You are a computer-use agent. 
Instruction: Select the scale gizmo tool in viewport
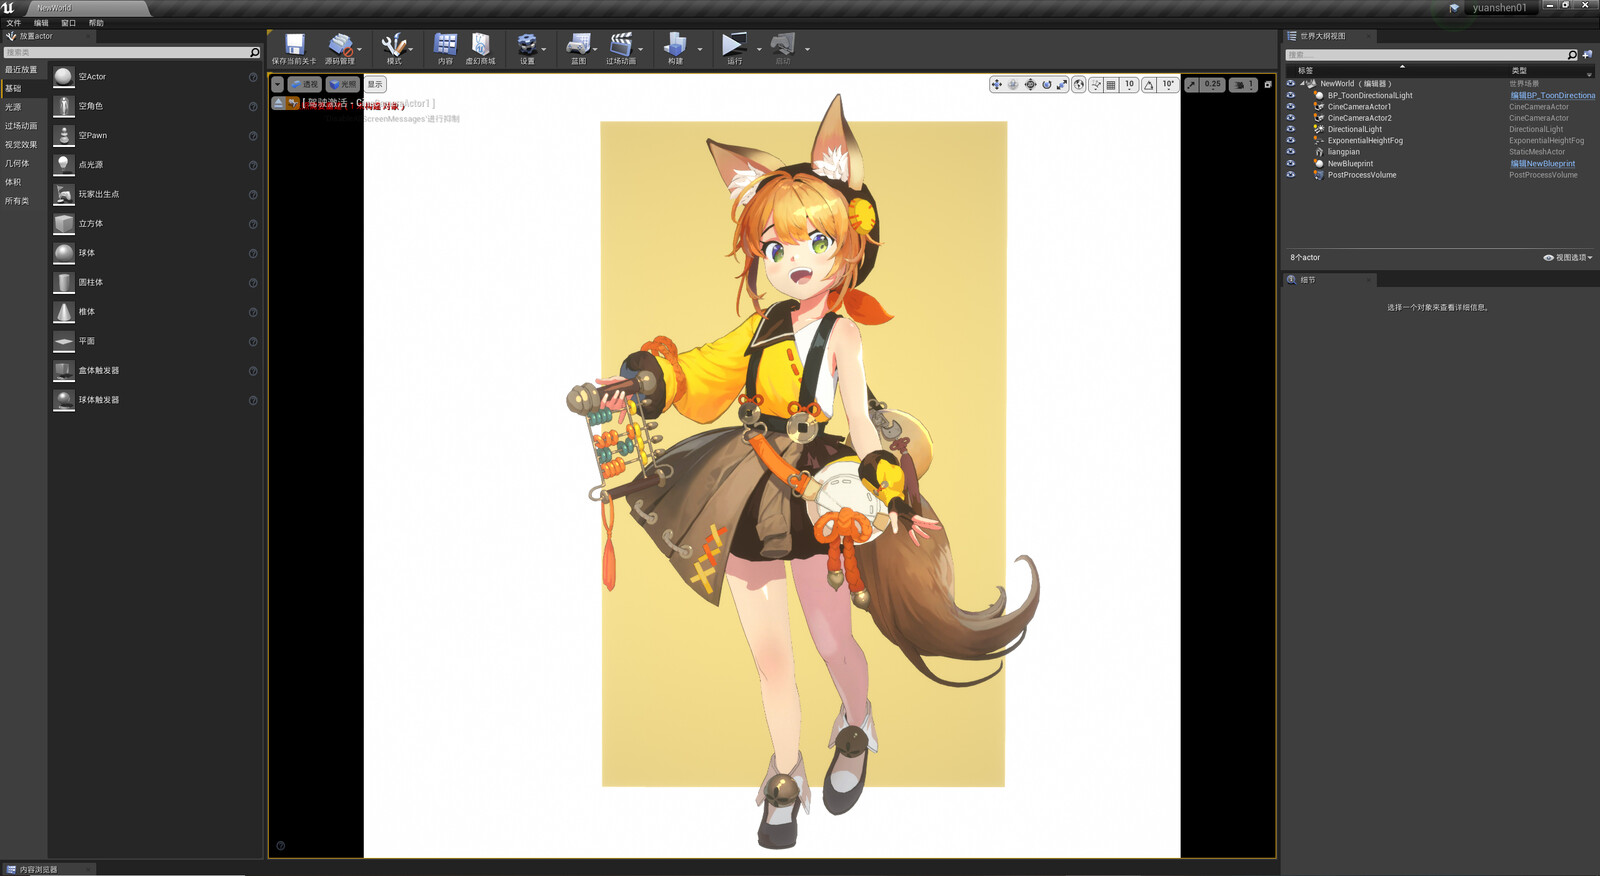point(1062,85)
